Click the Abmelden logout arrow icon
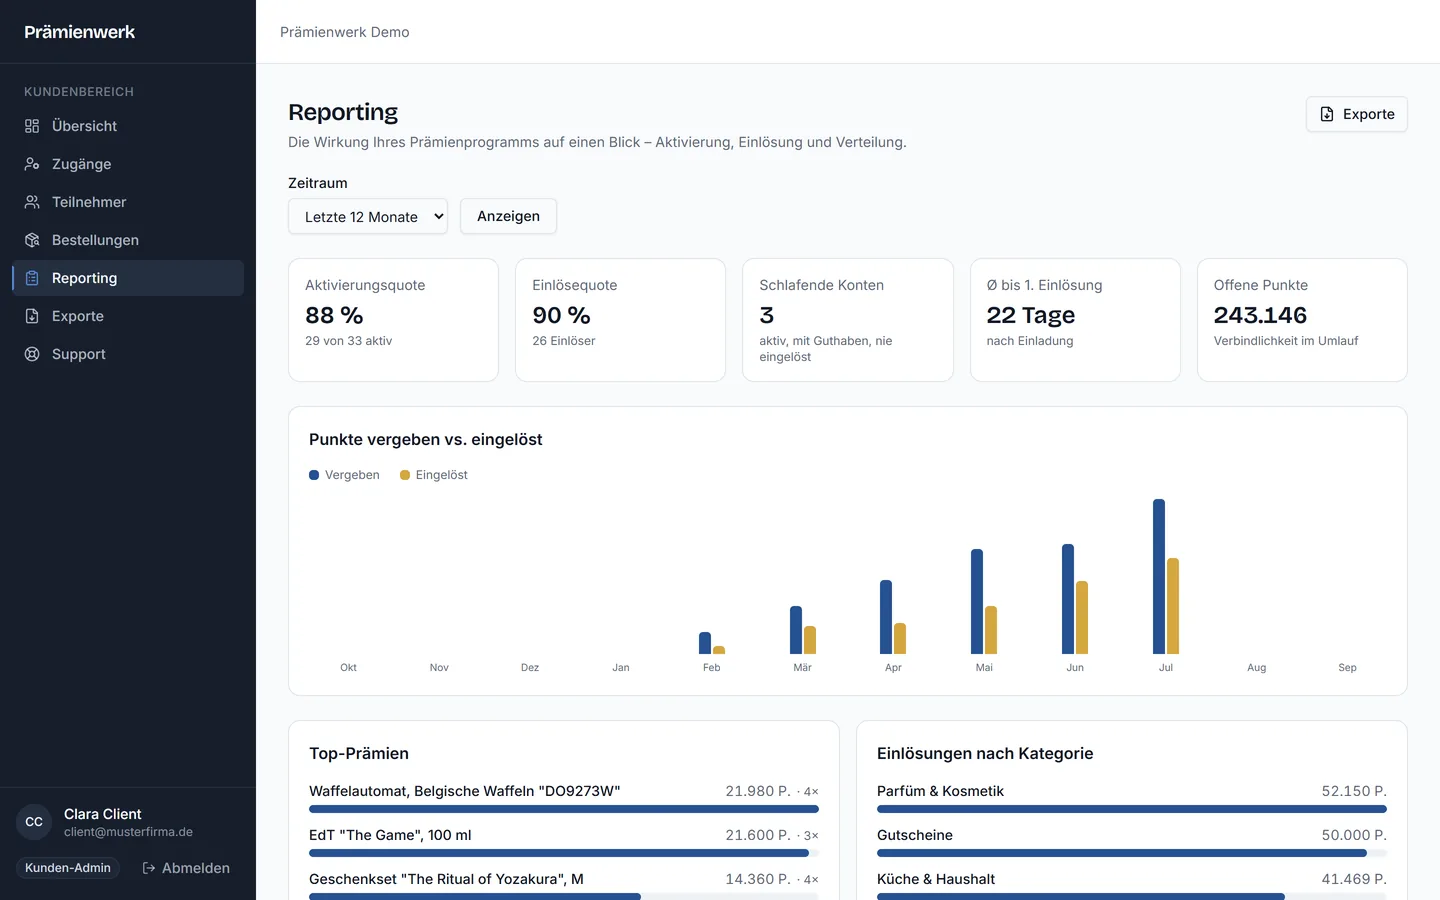The image size is (1440, 900). pos(149,868)
